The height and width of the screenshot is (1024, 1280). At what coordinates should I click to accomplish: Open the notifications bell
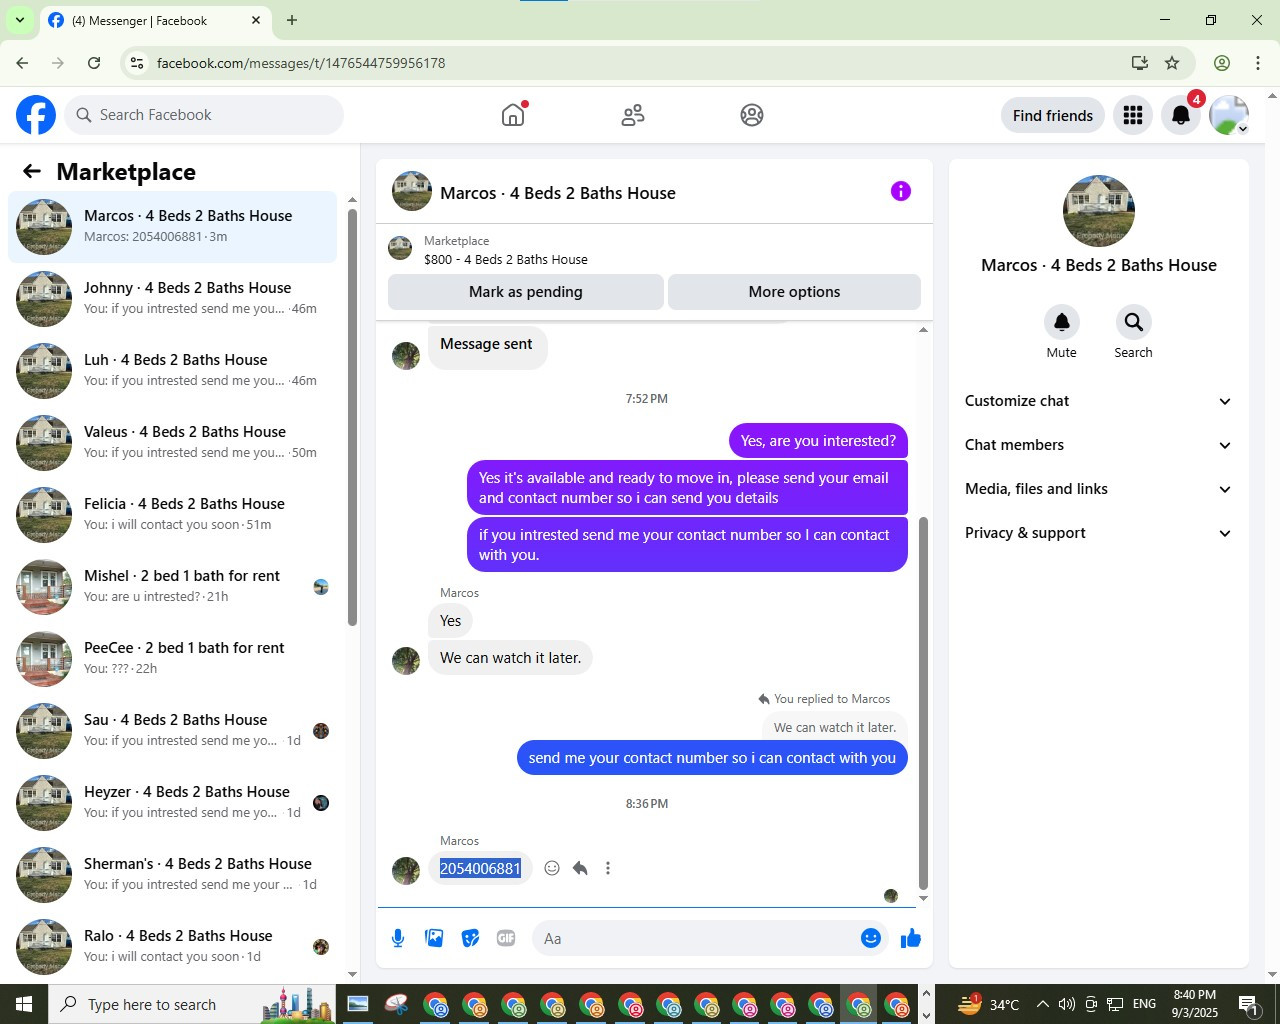(1181, 115)
